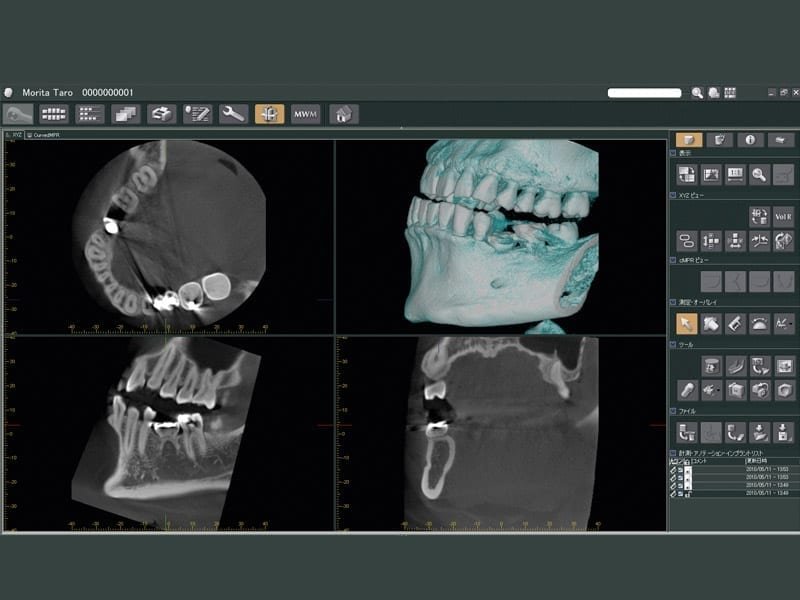Image resolution: width=800 pixels, height=600 pixels.
Task: Click the layout switch icon in display section
Action: (x=687, y=175)
